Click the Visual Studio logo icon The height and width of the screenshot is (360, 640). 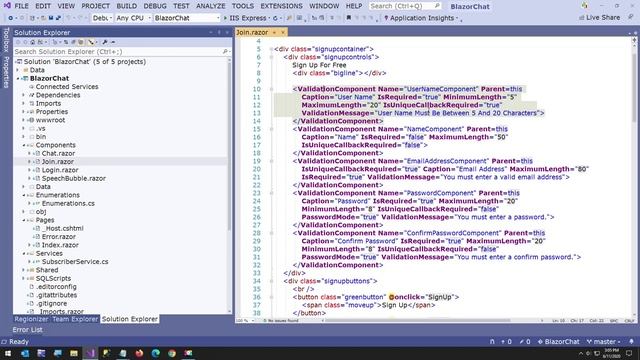click(7, 6)
